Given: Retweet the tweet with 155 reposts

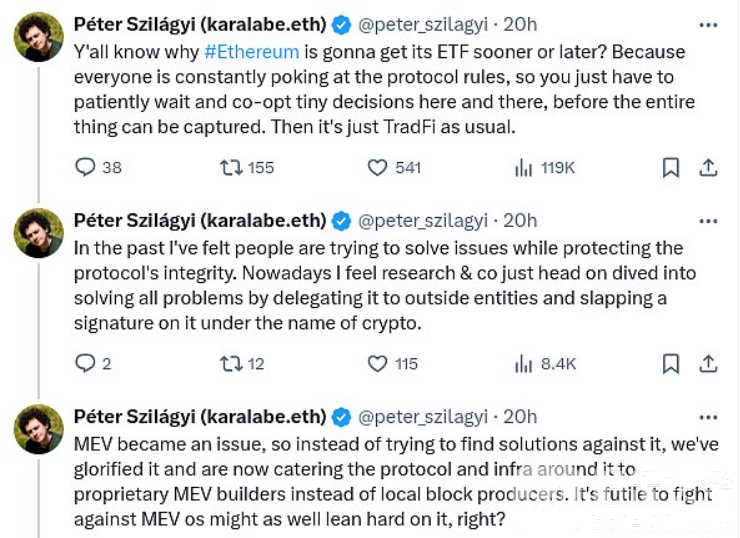Looking at the screenshot, I should 231,168.
